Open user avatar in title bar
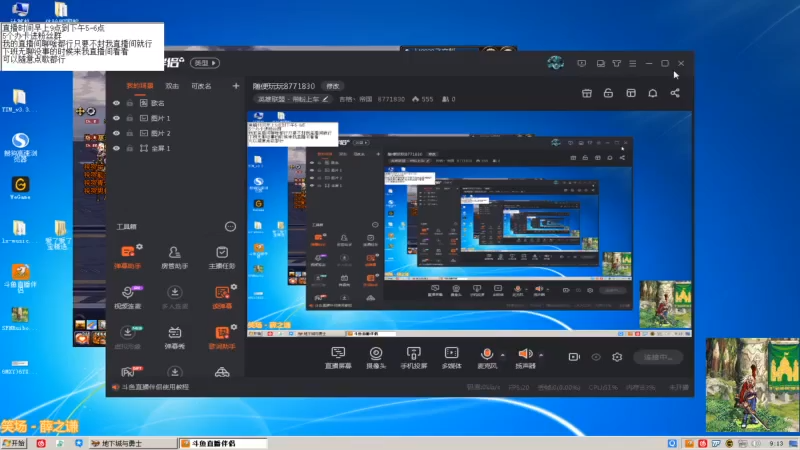Screen dimensions: 800x450 (x=556, y=63)
